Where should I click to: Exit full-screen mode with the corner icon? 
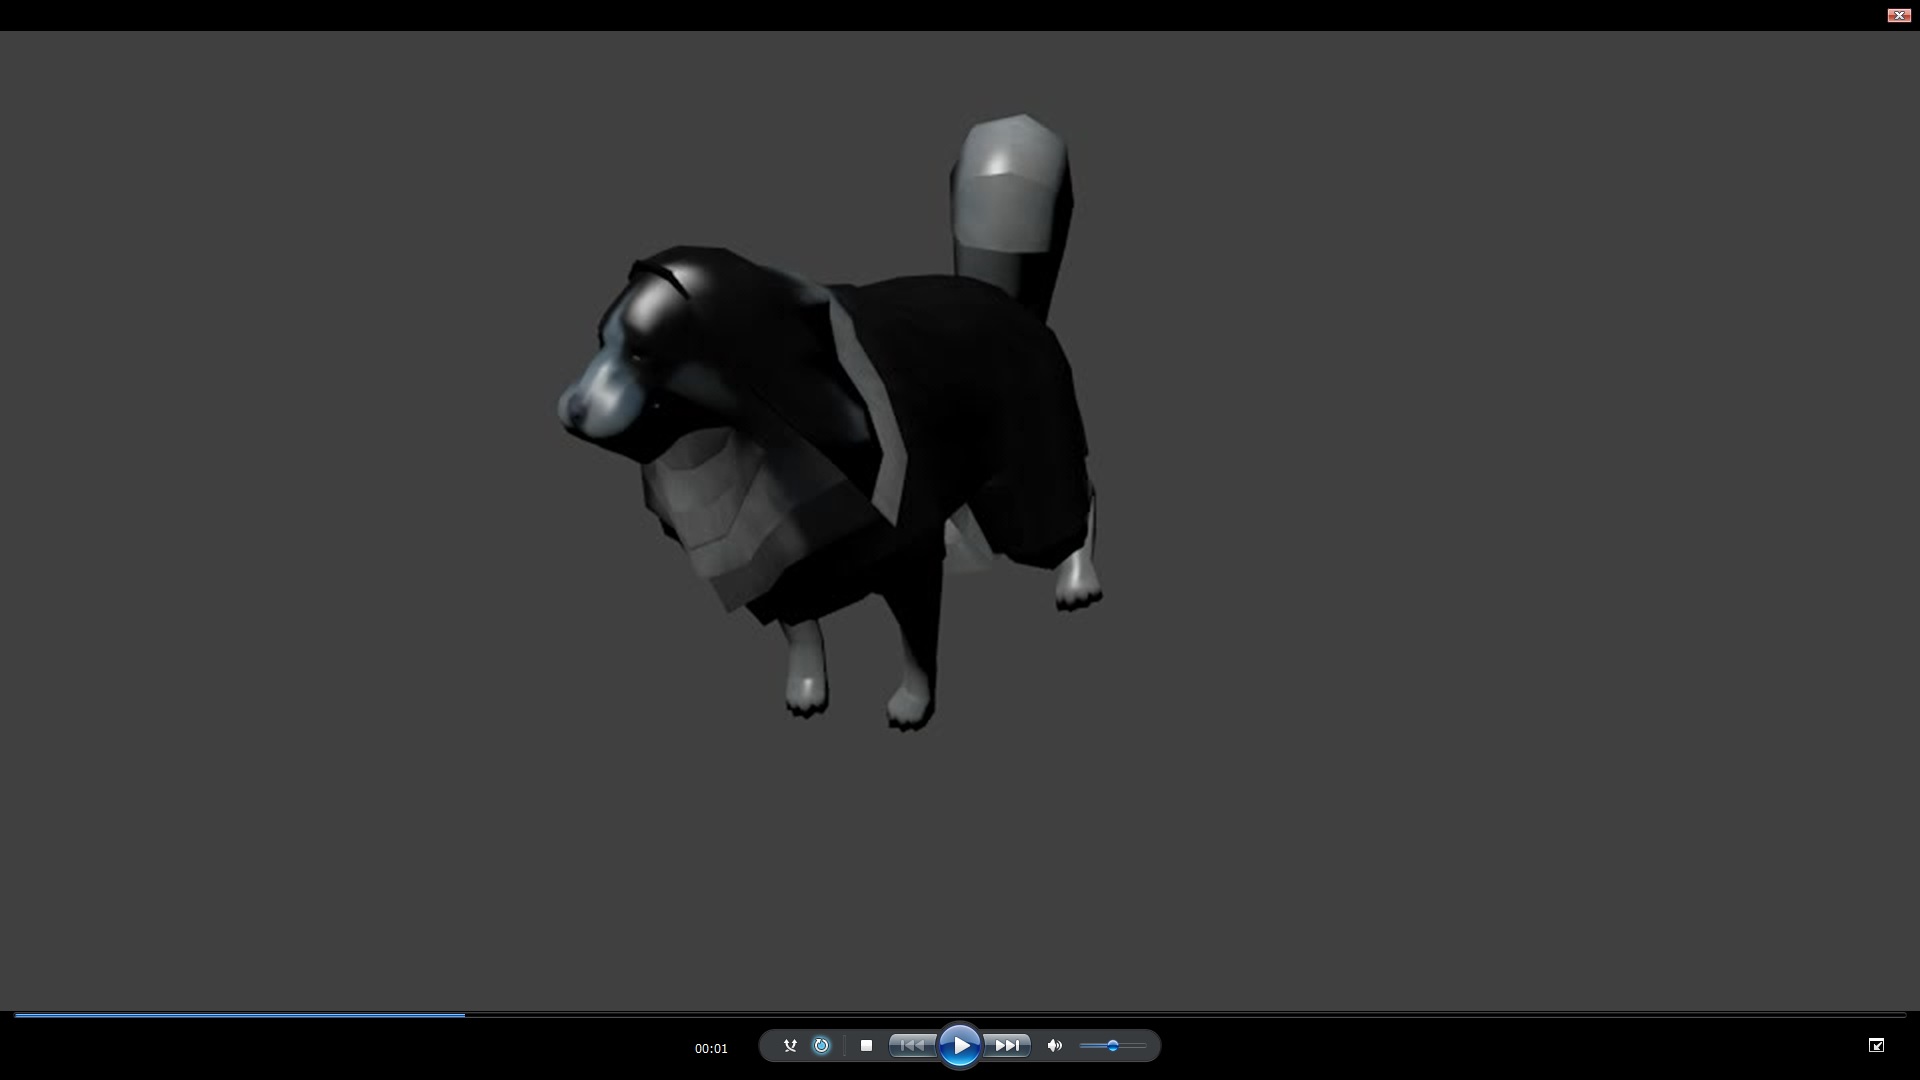tap(1878, 1044)
